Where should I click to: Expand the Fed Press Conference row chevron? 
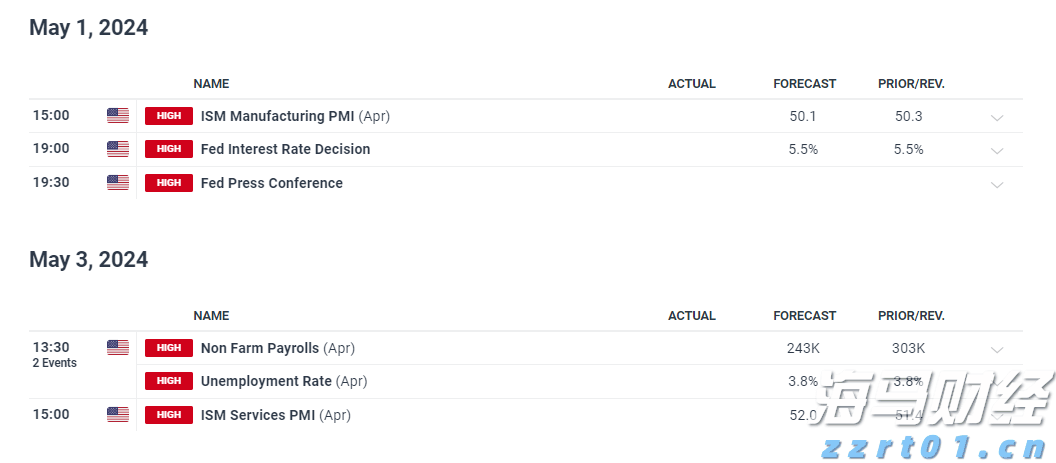(996, 184)
